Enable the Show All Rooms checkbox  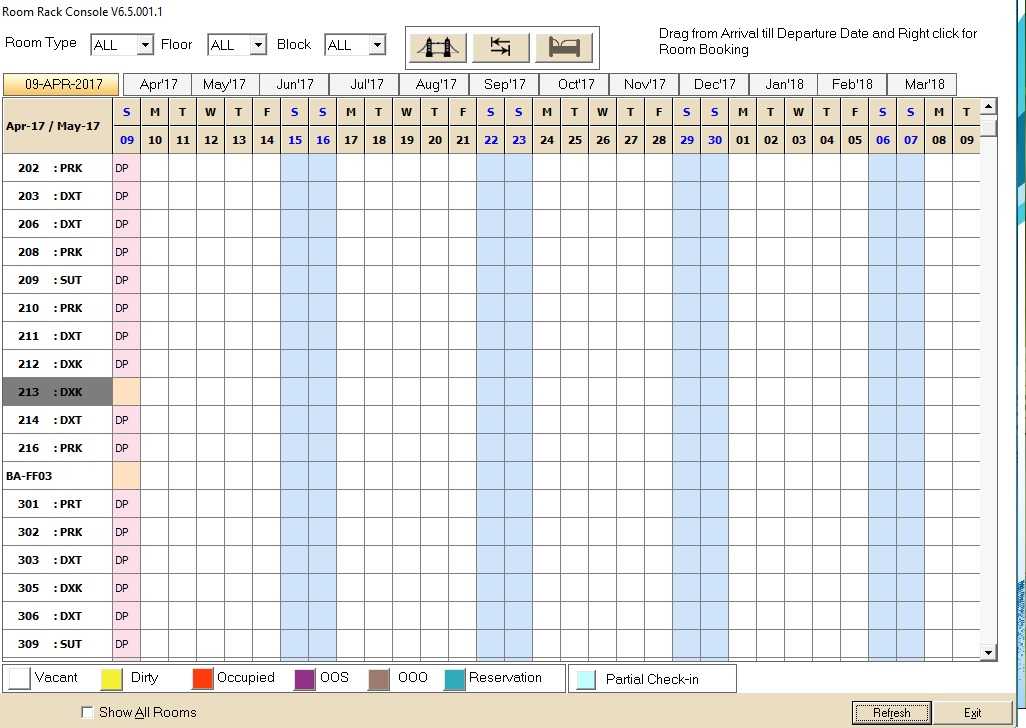coord(87,713)
